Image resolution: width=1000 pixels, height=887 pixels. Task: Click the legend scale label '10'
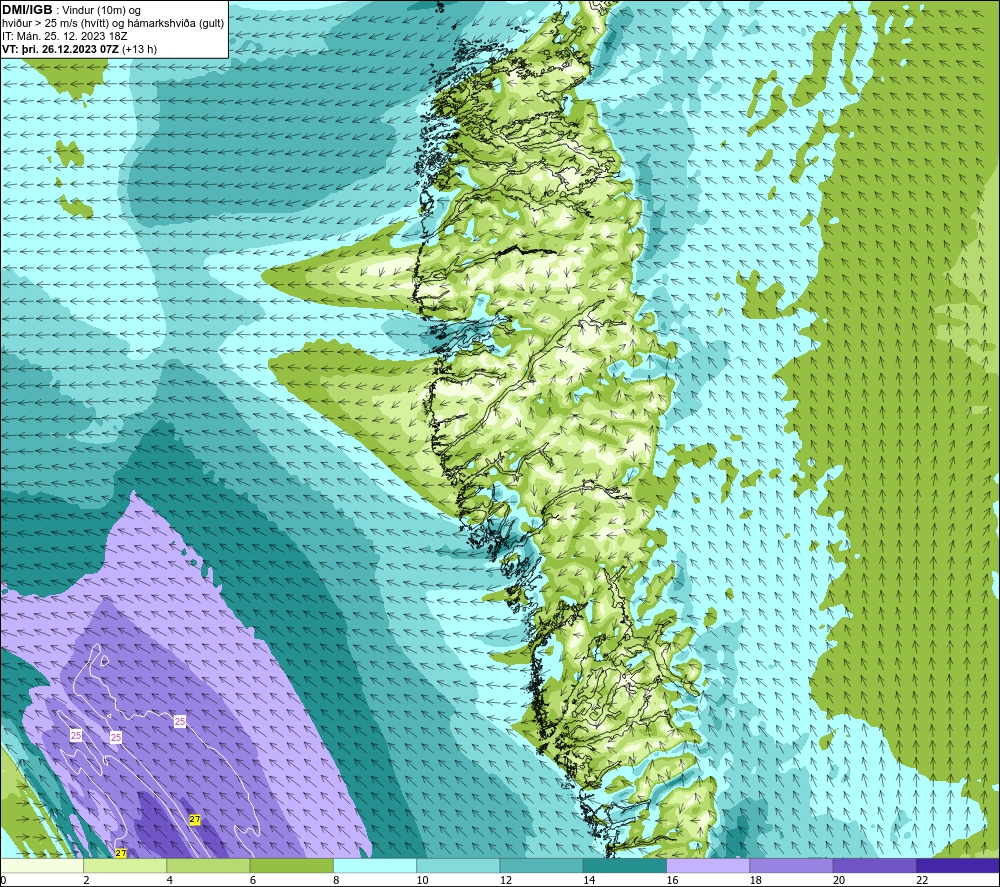point(422,881)
